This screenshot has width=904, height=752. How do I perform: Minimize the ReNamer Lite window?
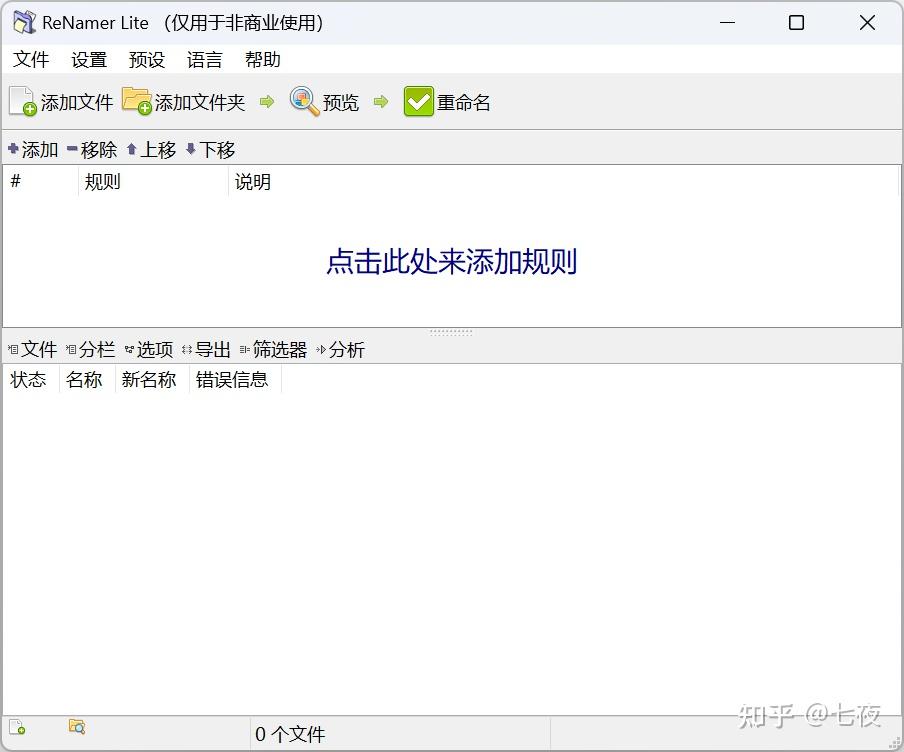tap(728, 22)
